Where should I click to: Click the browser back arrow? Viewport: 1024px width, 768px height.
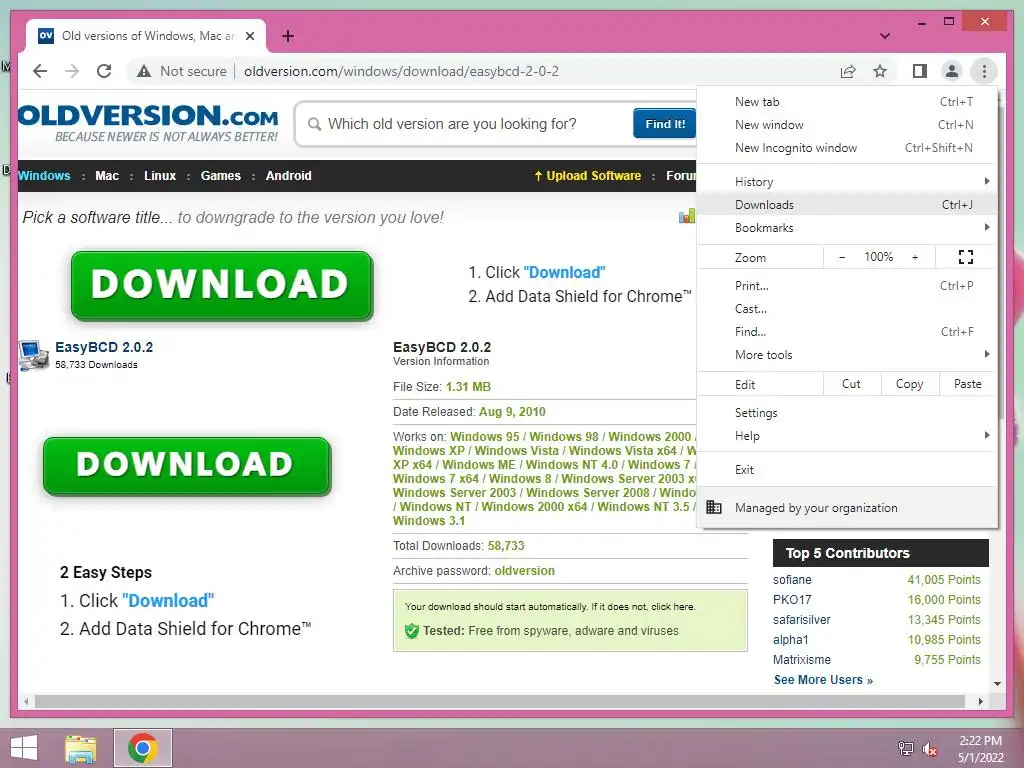coord(40,71)
